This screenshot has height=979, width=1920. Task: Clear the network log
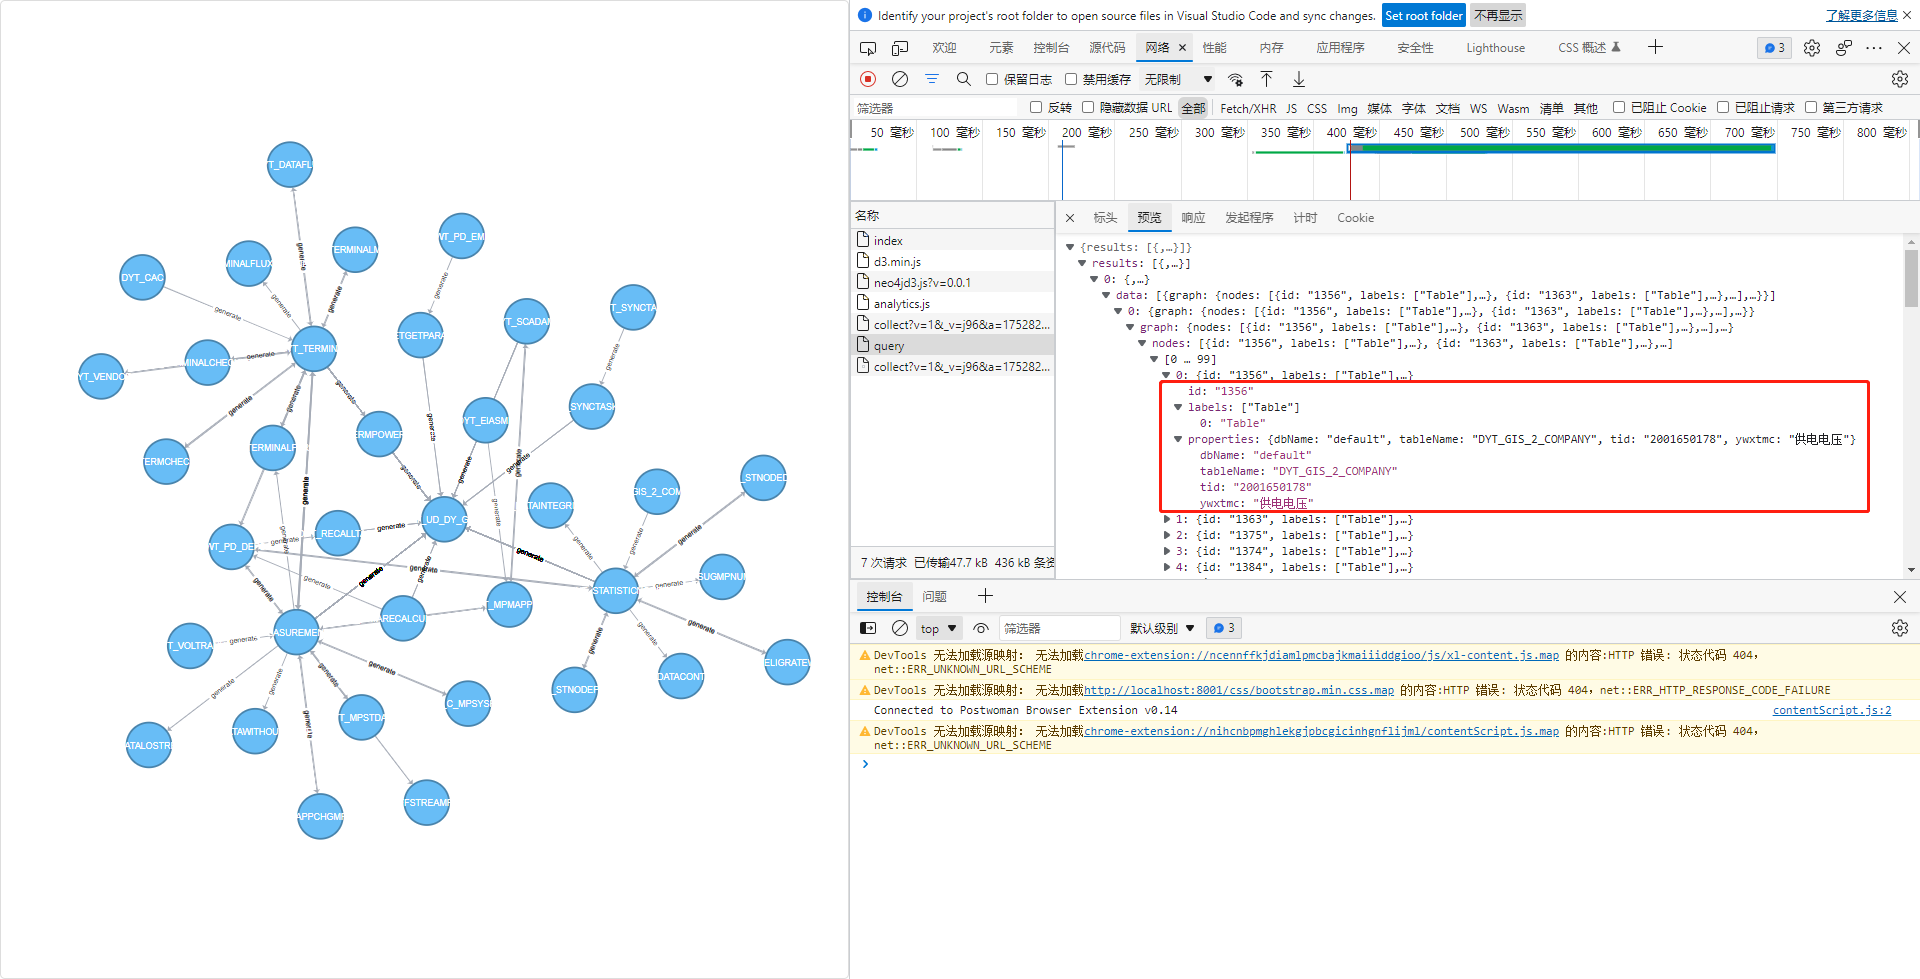(x=900, y=79)
